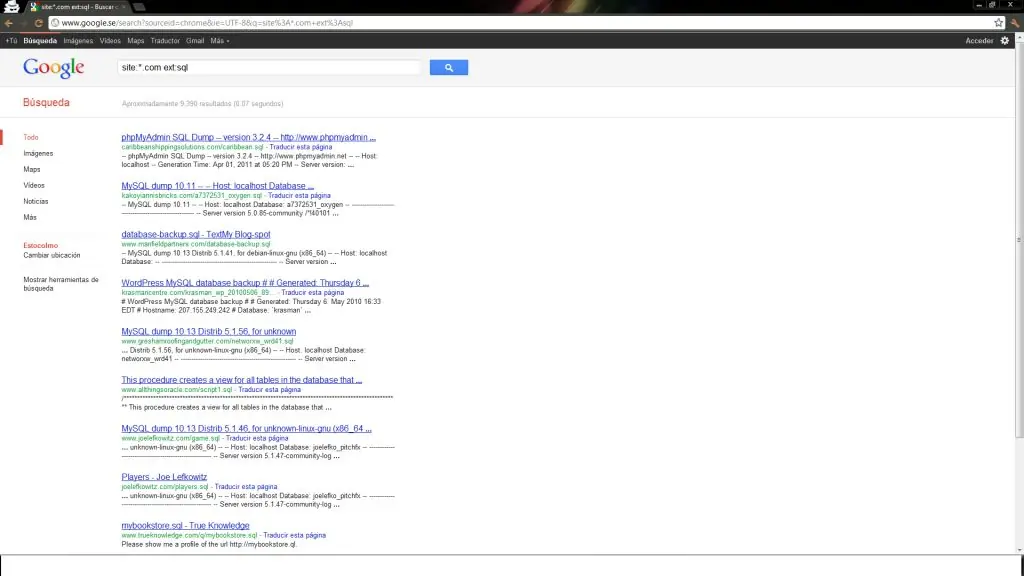Image resolution: width=1024 pixels, height=576 pixels.
Task: Filter results by Vídeos in sidebar
Action: coord(34,185)
